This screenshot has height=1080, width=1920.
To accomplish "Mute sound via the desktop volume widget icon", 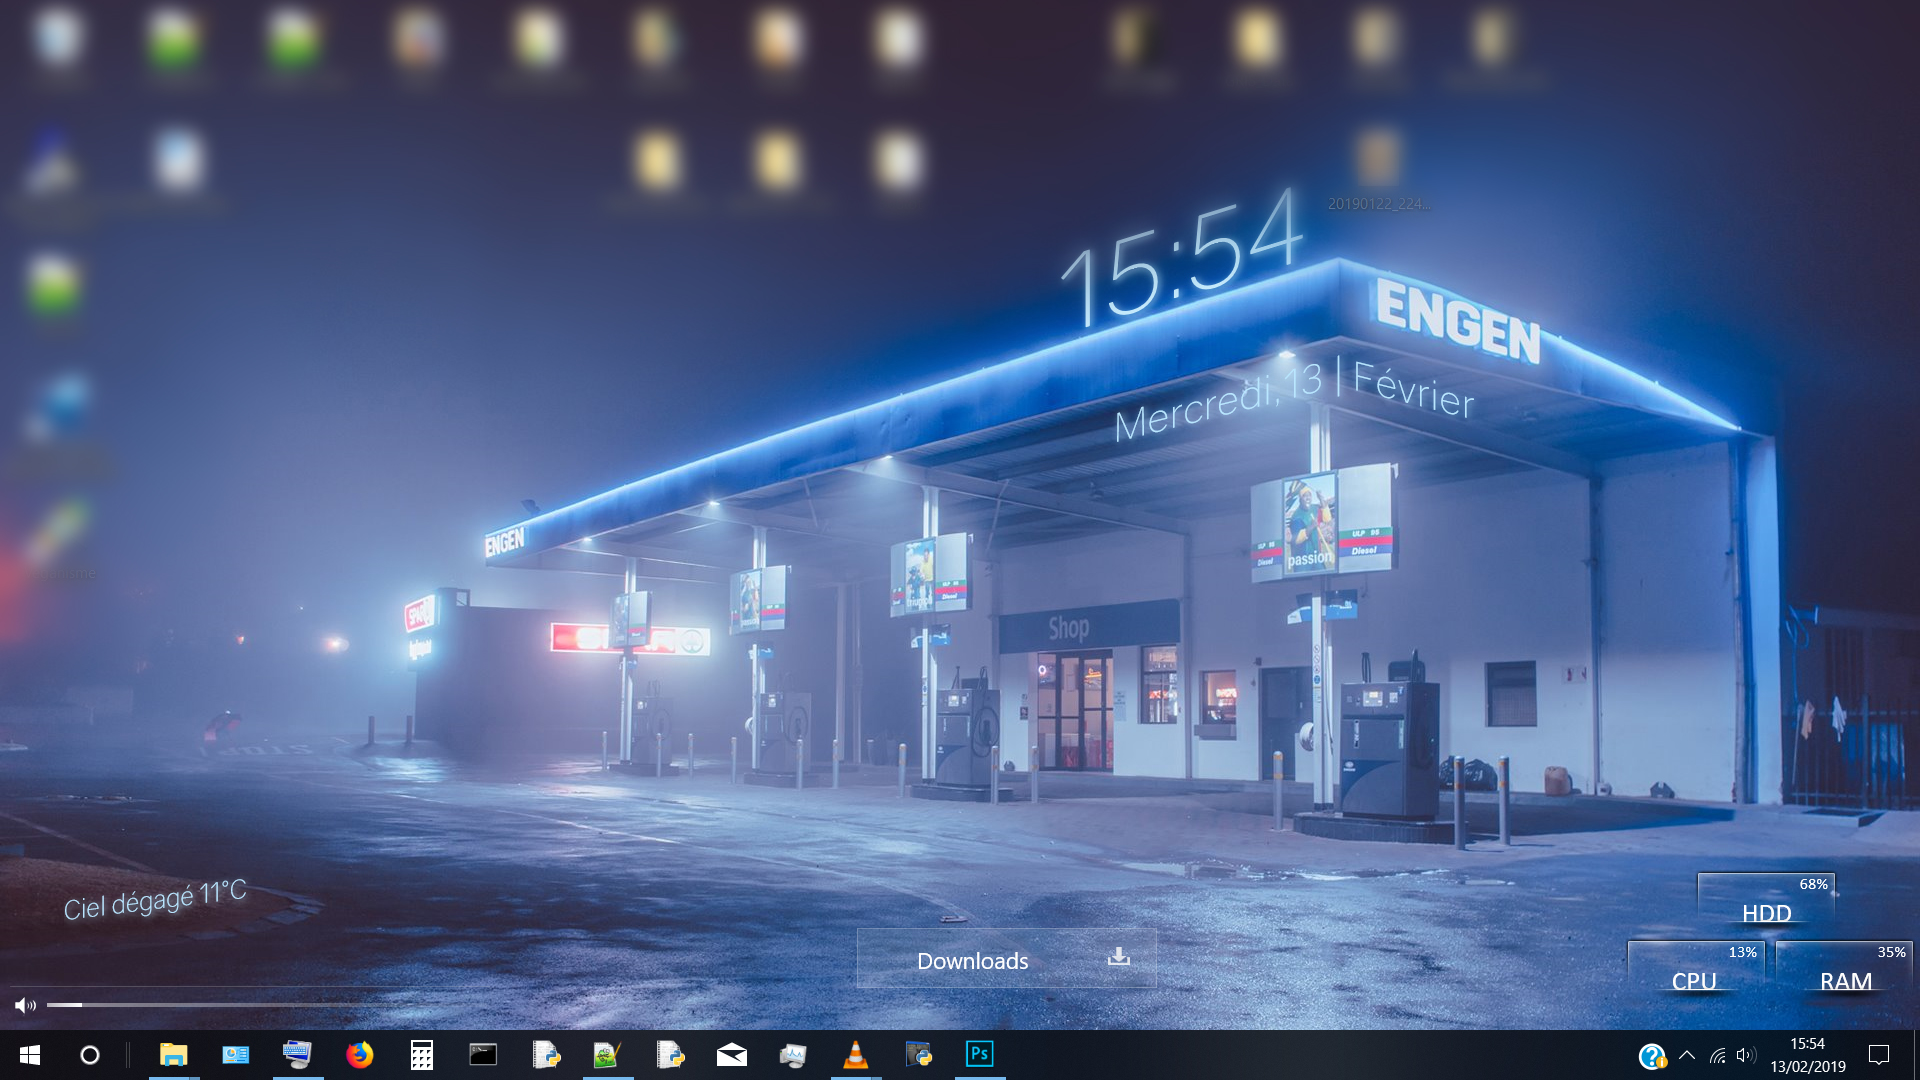I will point(25,1005).
